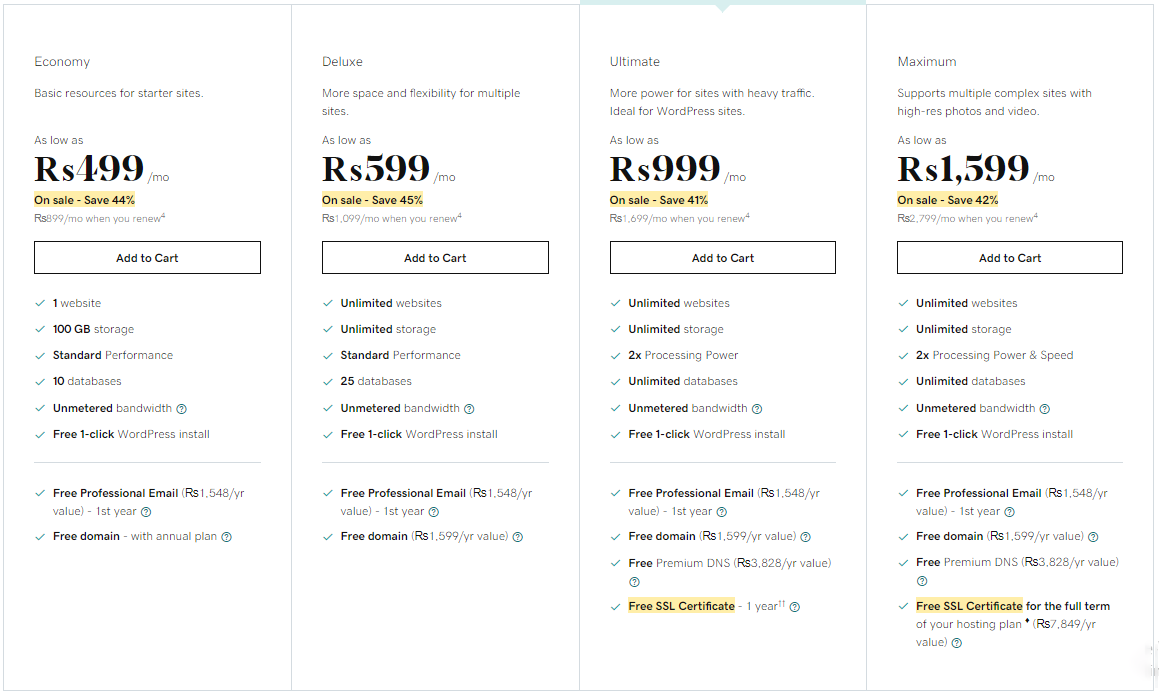Click help icon under Ultimate Premium DNS
The image size is (1159, 696).
(634, 582)
